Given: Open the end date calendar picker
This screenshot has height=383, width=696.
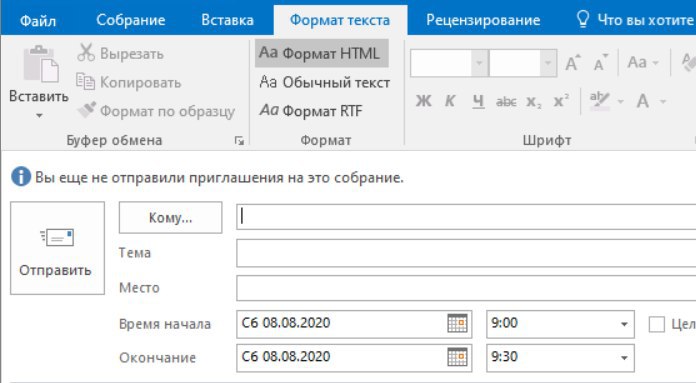Looking at the screenshot, I should tap(457, 357).
